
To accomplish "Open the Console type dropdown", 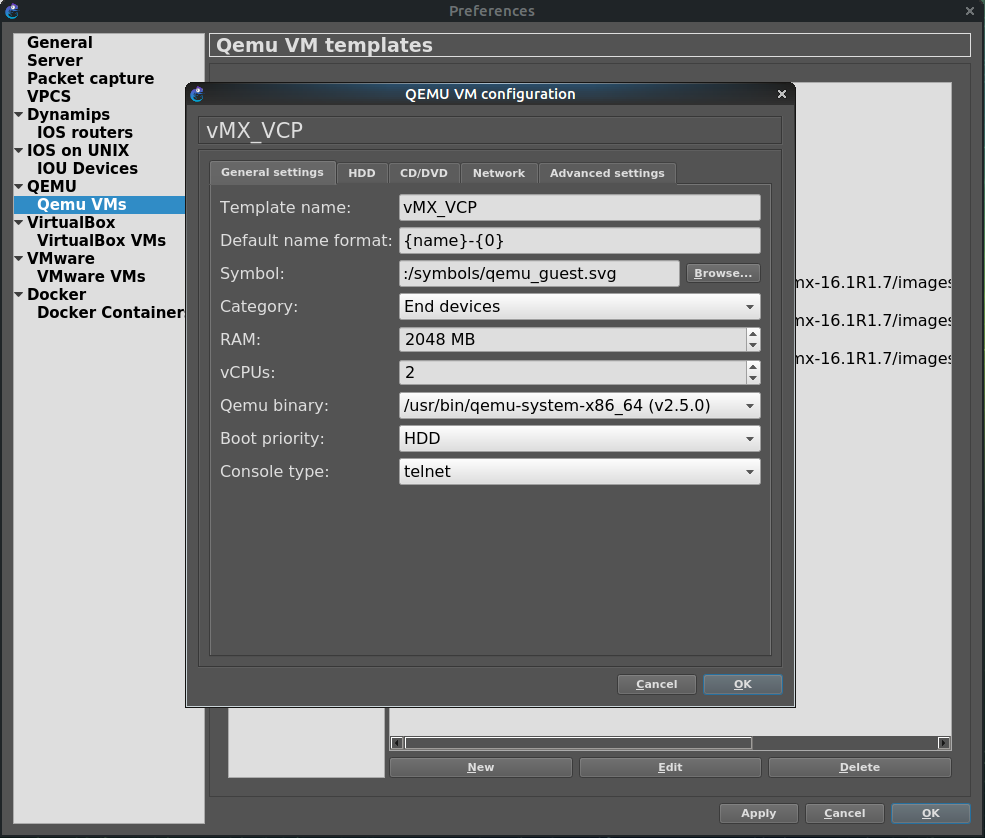I will 580,472.
